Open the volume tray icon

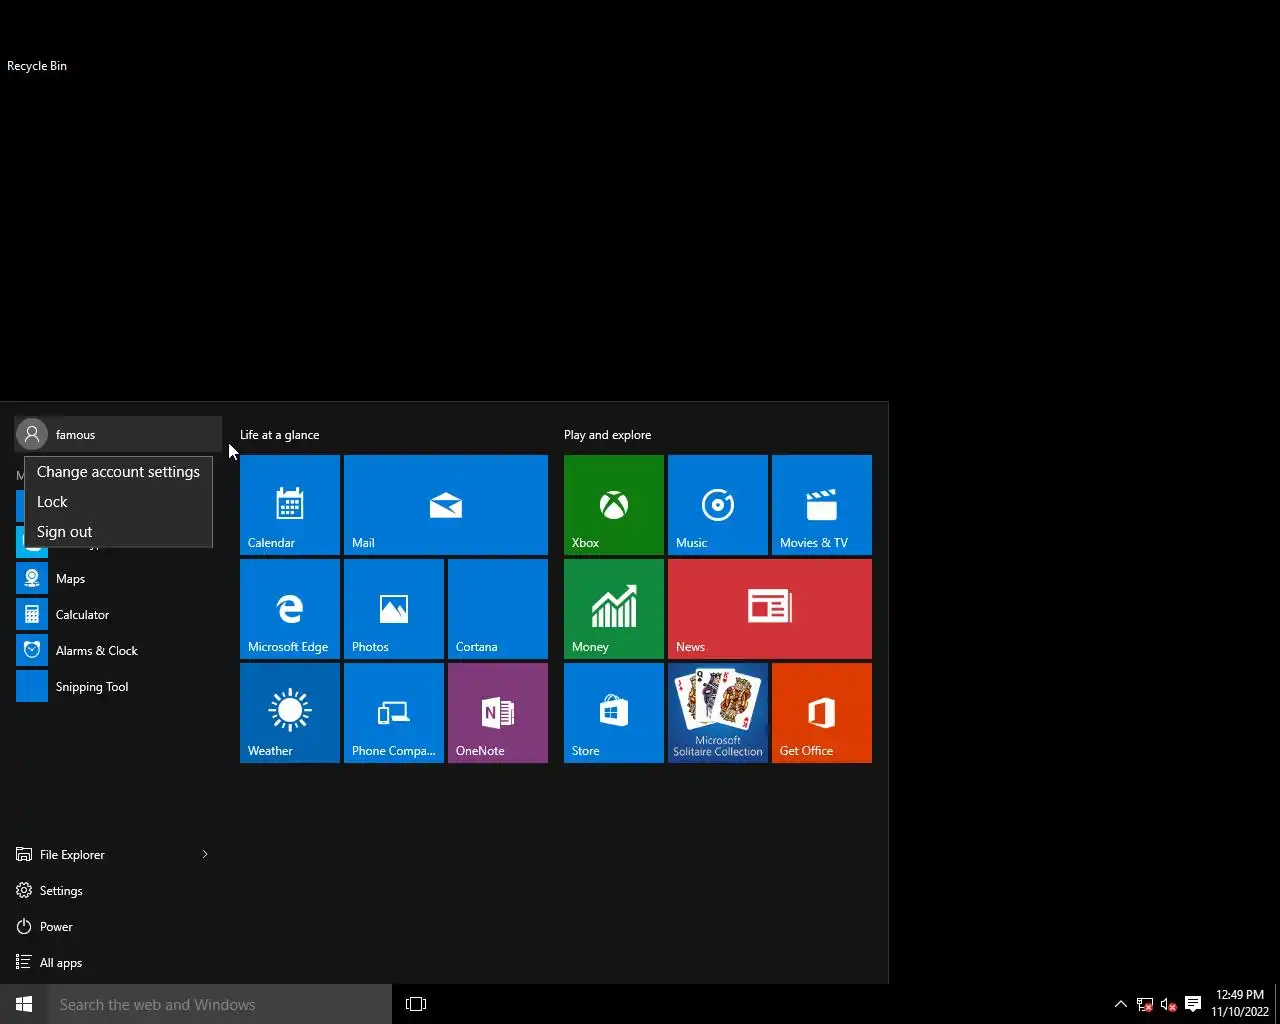(1168, 1004)
